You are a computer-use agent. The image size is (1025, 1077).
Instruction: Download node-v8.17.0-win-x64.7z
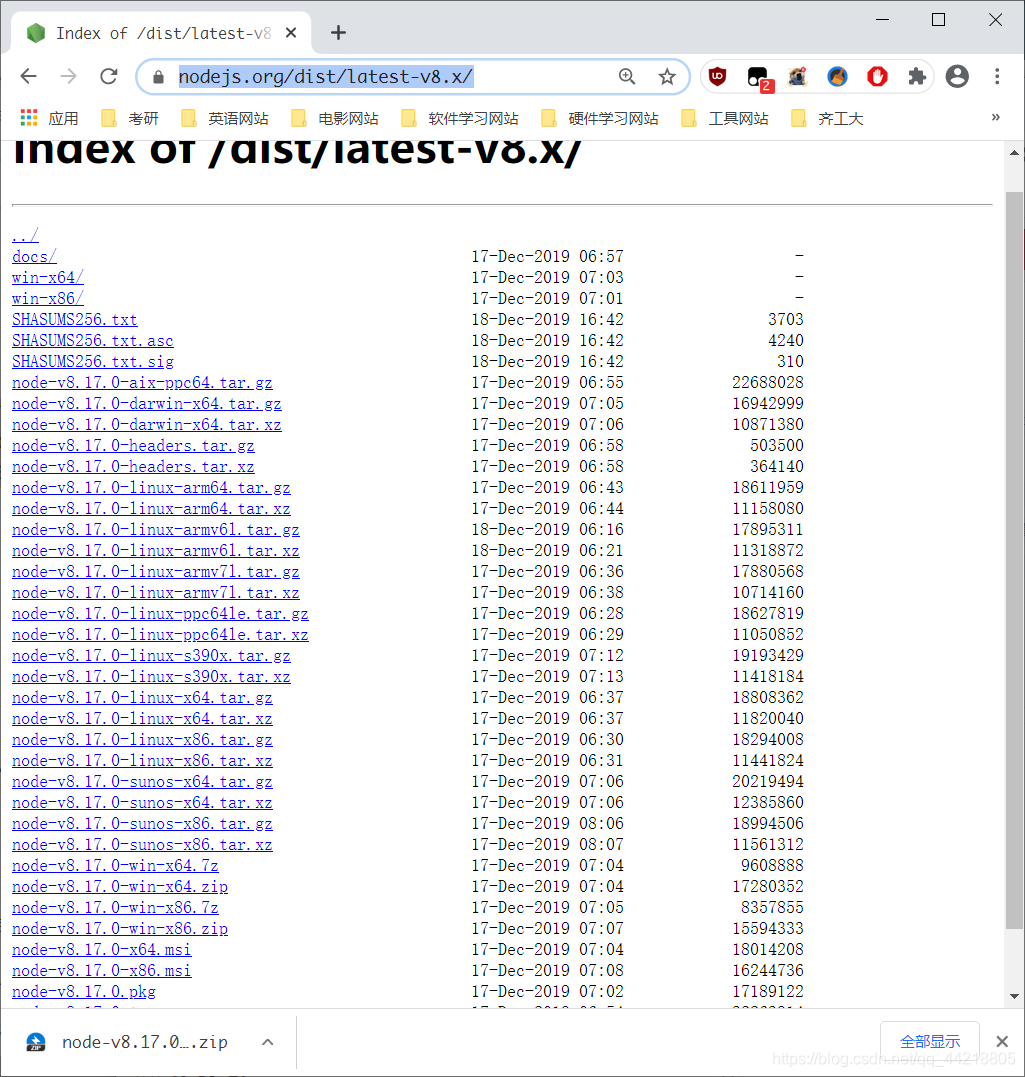click(x=115, y=865)
